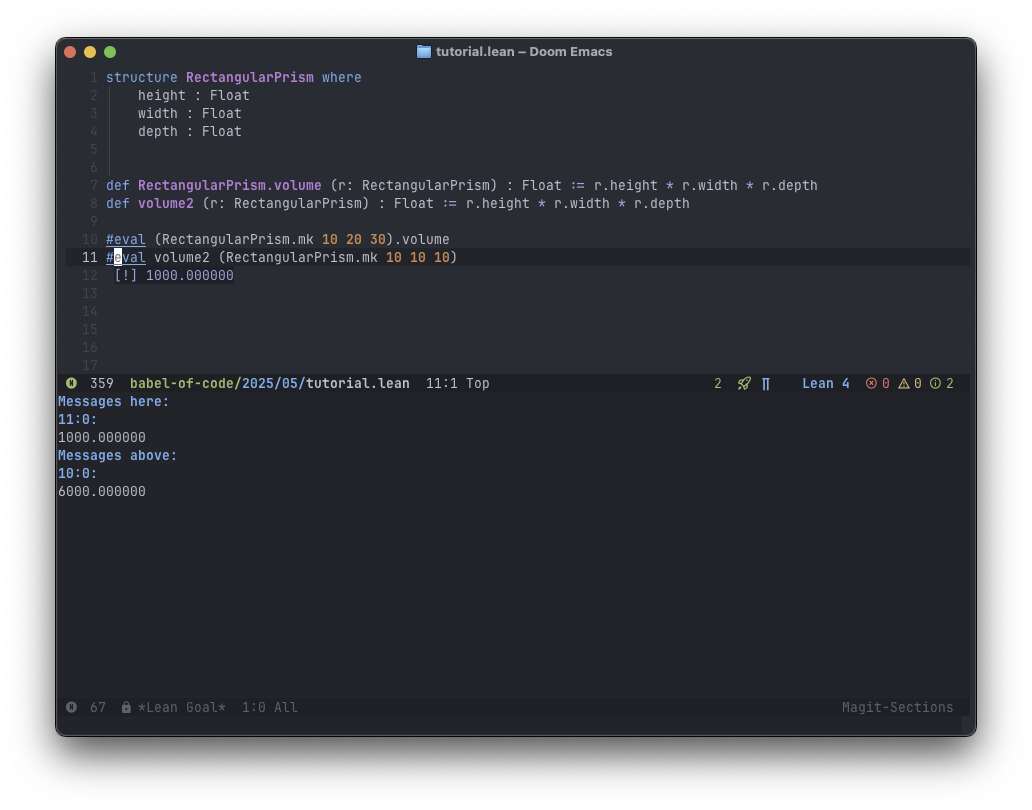Click 'volume2' call on line 11
Image resolution: width=1032 pixels, height=810 pixels.
point(182,257)
